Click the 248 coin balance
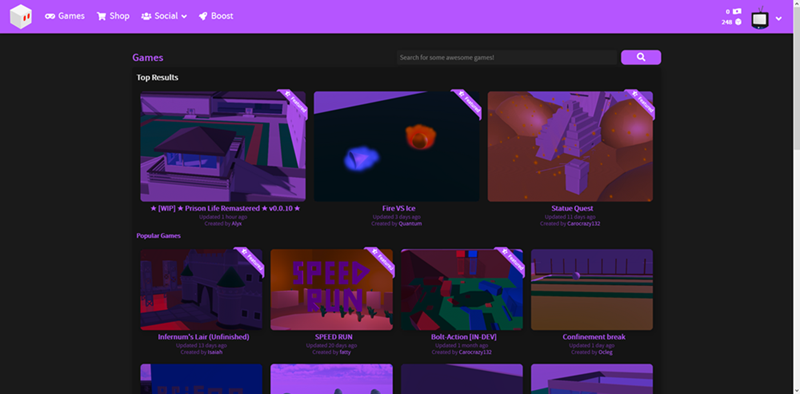The height and width of the screenshot is (394, 800). coord(727,22)
